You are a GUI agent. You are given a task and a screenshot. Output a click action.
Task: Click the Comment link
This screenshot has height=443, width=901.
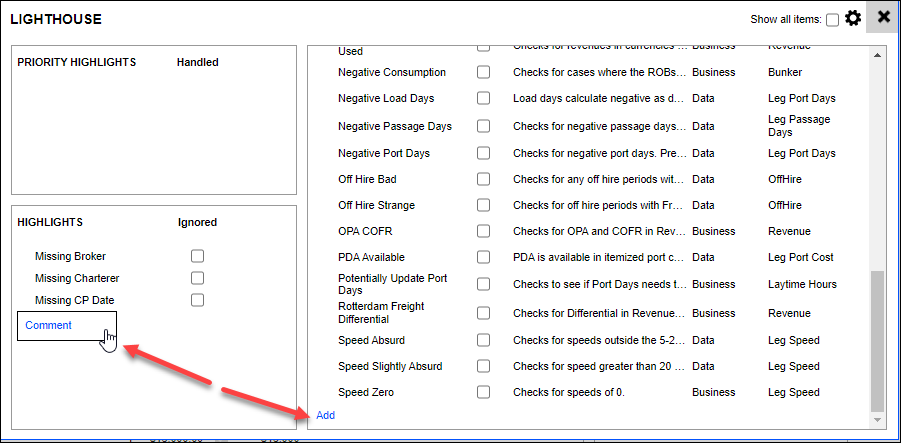48,325
